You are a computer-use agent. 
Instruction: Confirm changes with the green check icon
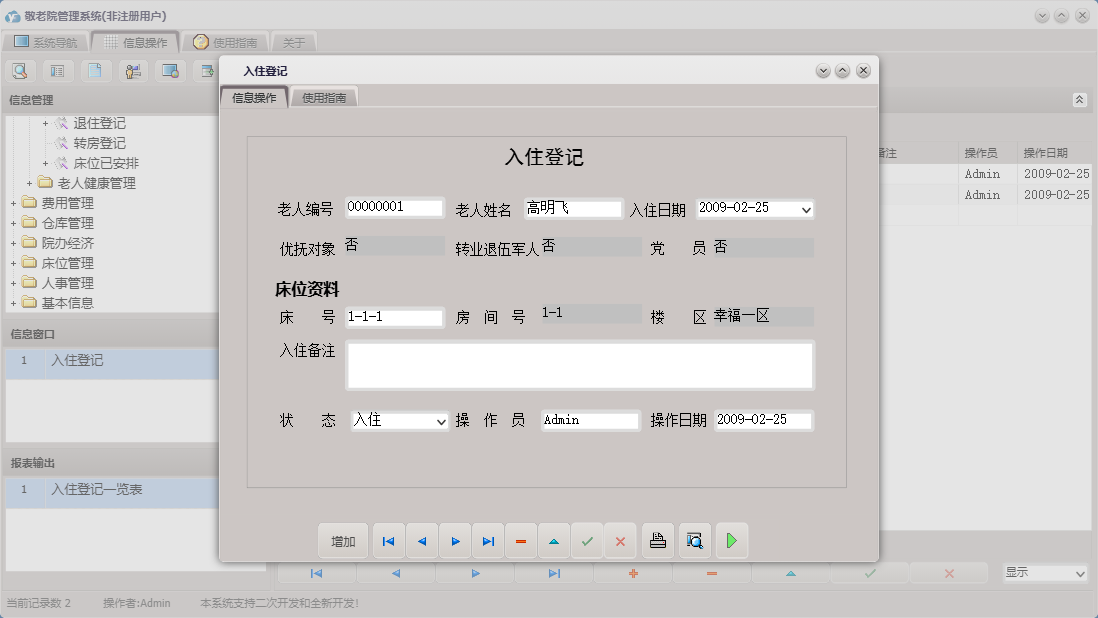coord(588,540)
